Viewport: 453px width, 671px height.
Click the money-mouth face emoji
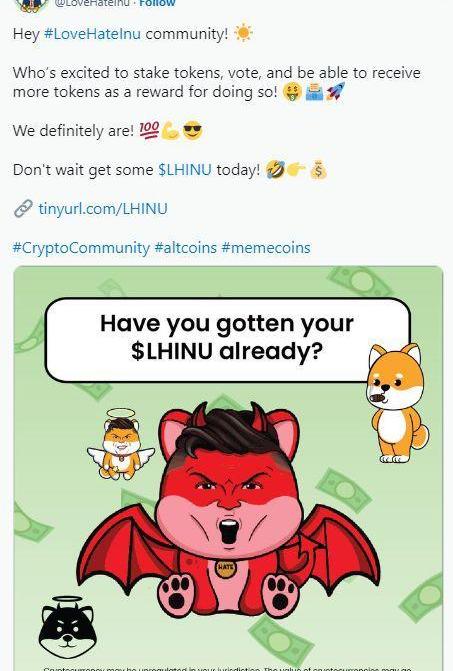[x=292, y=92]
